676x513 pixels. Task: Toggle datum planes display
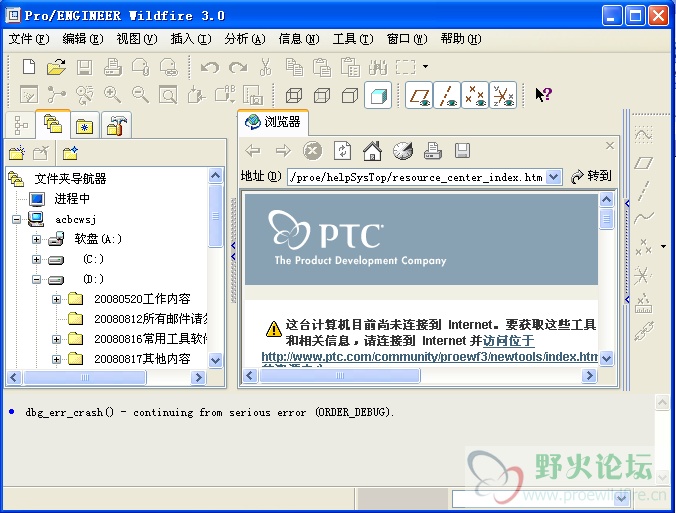click(x=419, y=95)
